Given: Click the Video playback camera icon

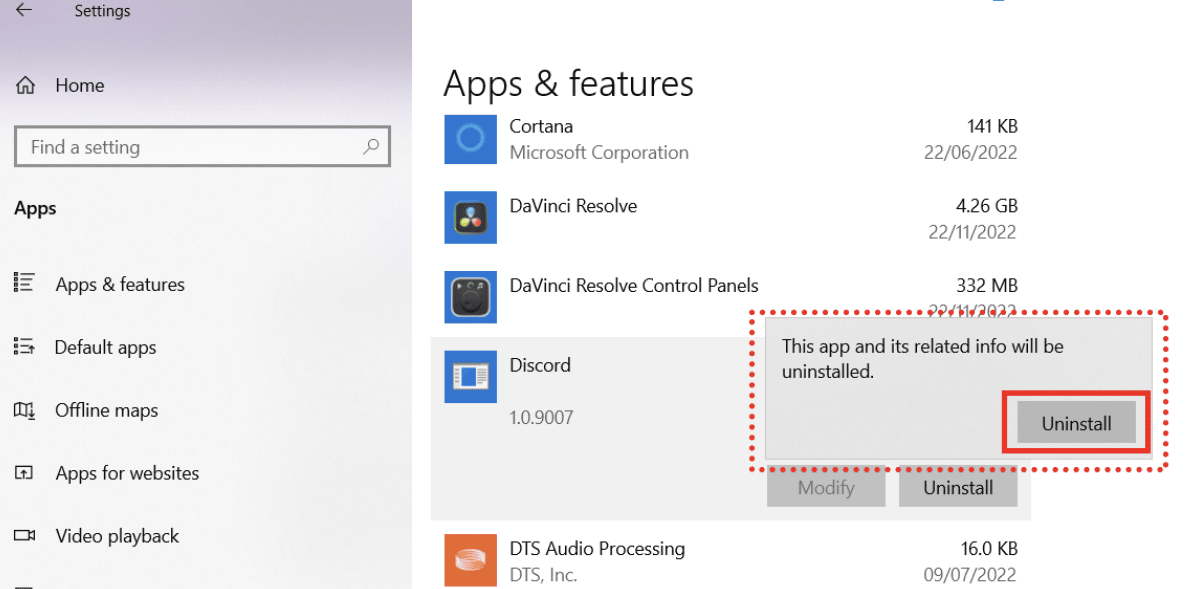Looking at the screenshot, I should click(x=24, y=536).
